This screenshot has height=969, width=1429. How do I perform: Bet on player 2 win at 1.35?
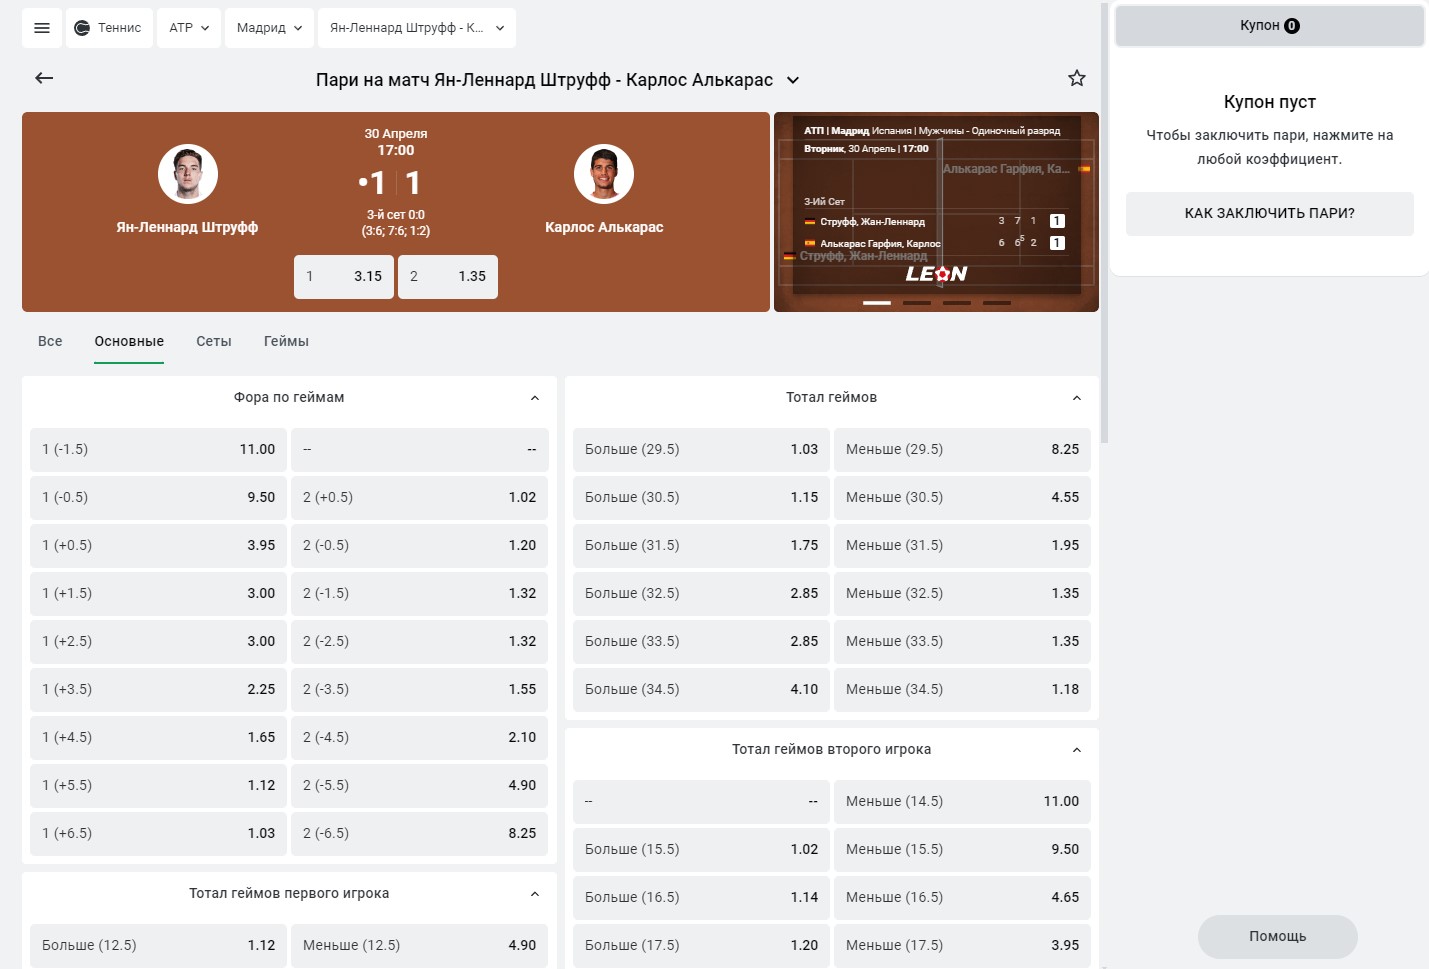click(x=448, y=276)
